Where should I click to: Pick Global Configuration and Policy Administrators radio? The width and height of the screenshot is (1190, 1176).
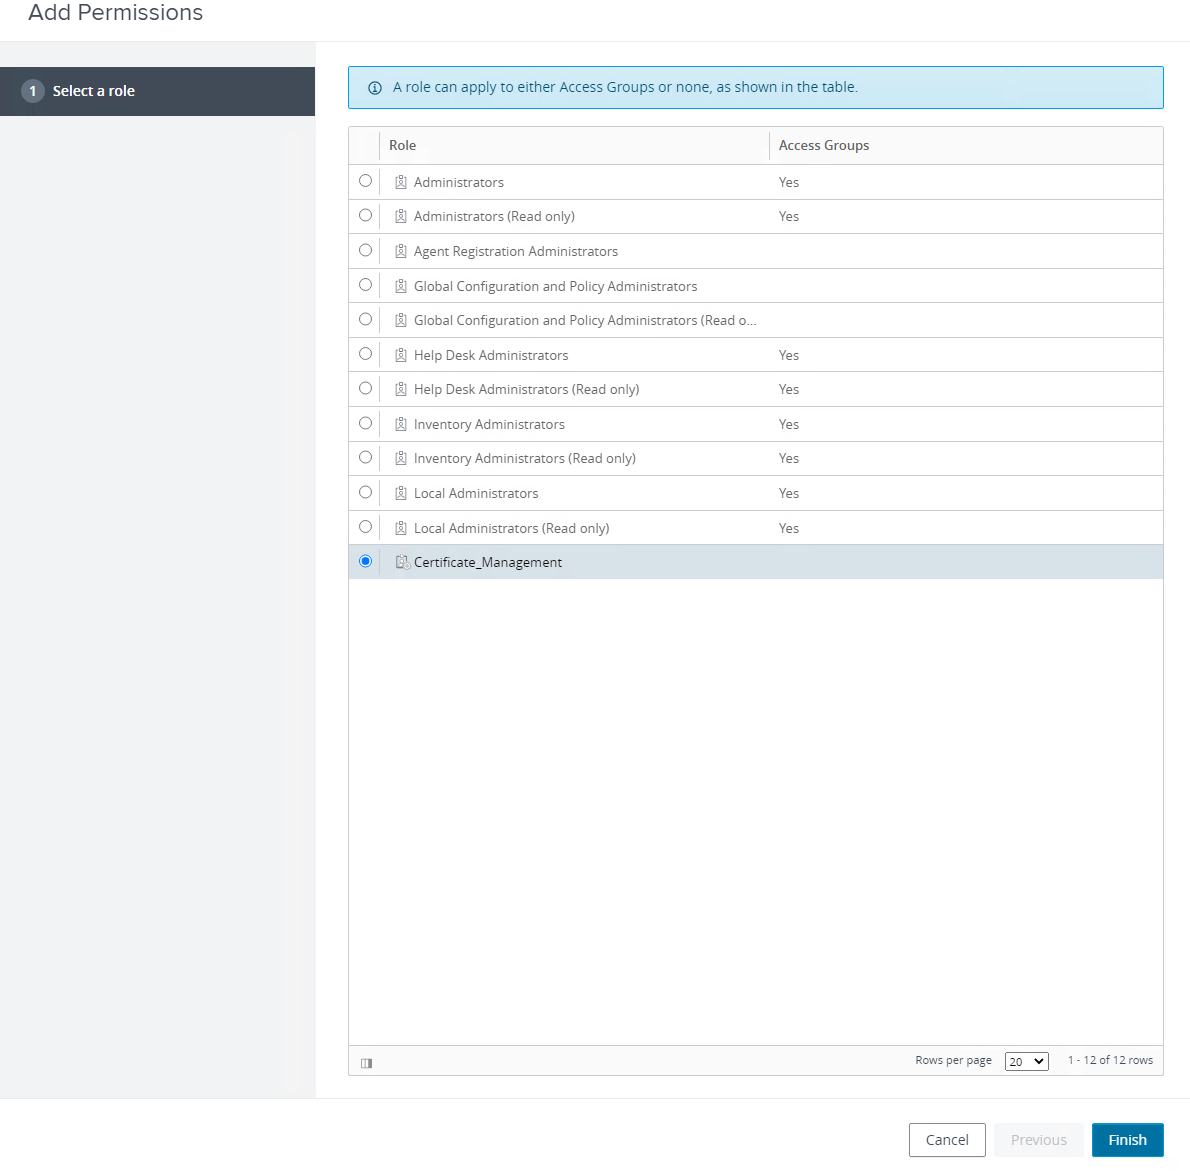(x=365, y=285)
